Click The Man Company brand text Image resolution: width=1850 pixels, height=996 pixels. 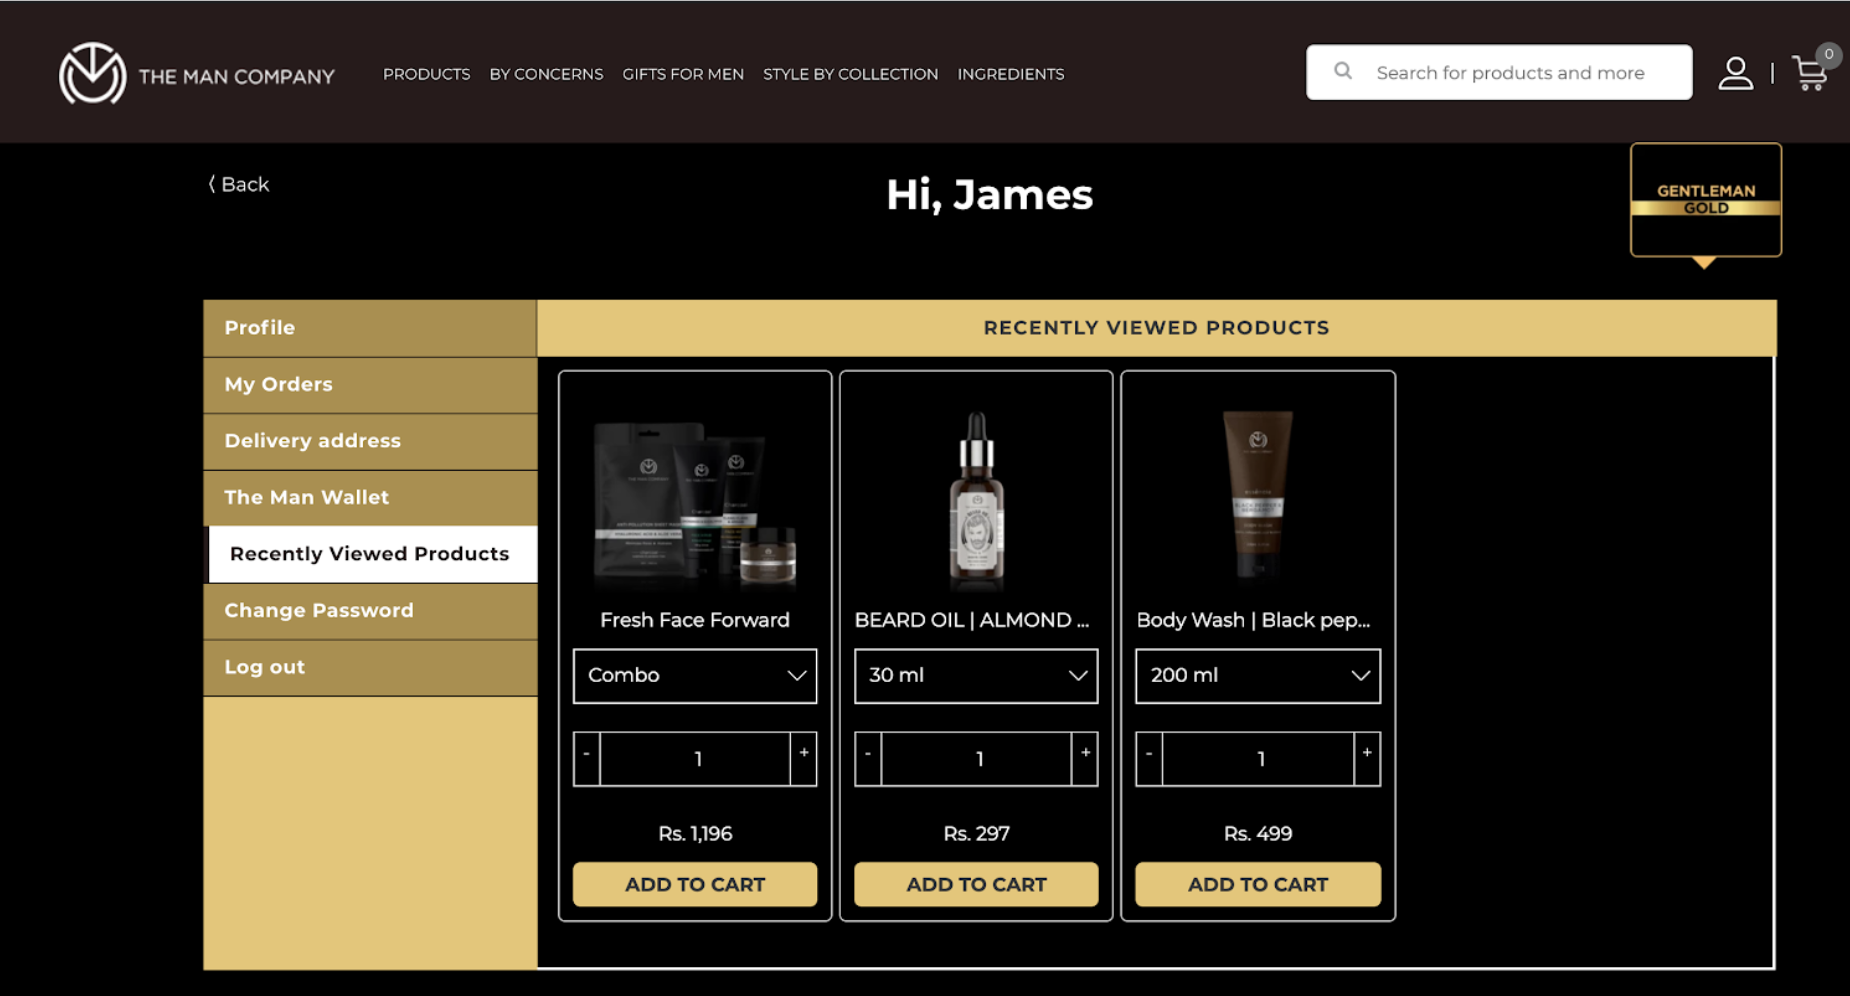[236, 77]
